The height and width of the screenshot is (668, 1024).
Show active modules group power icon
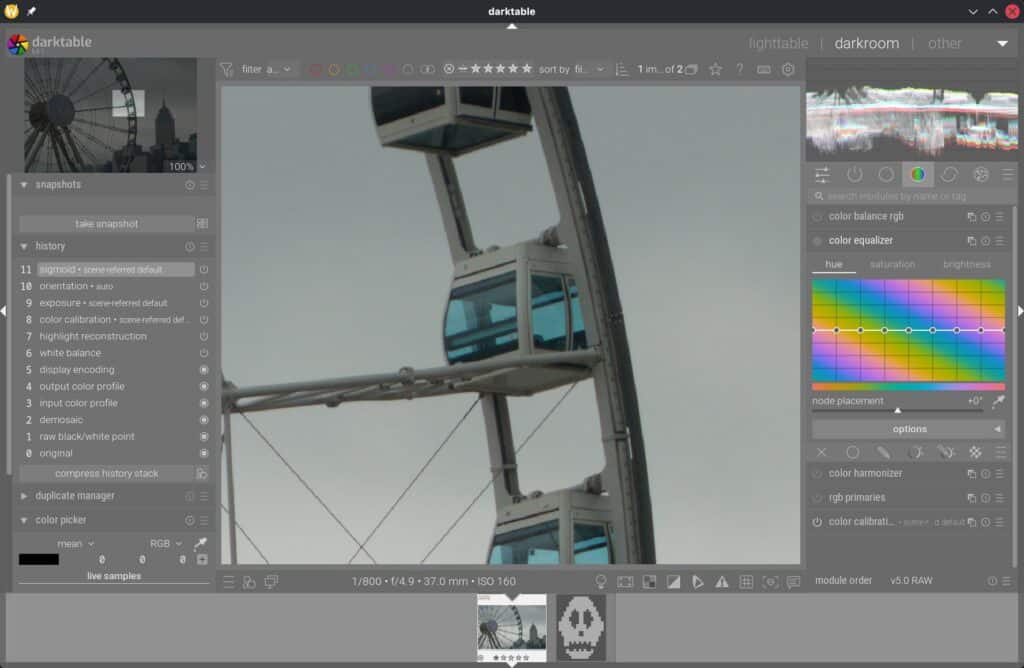pyautogui.click(x=854, y=174)
